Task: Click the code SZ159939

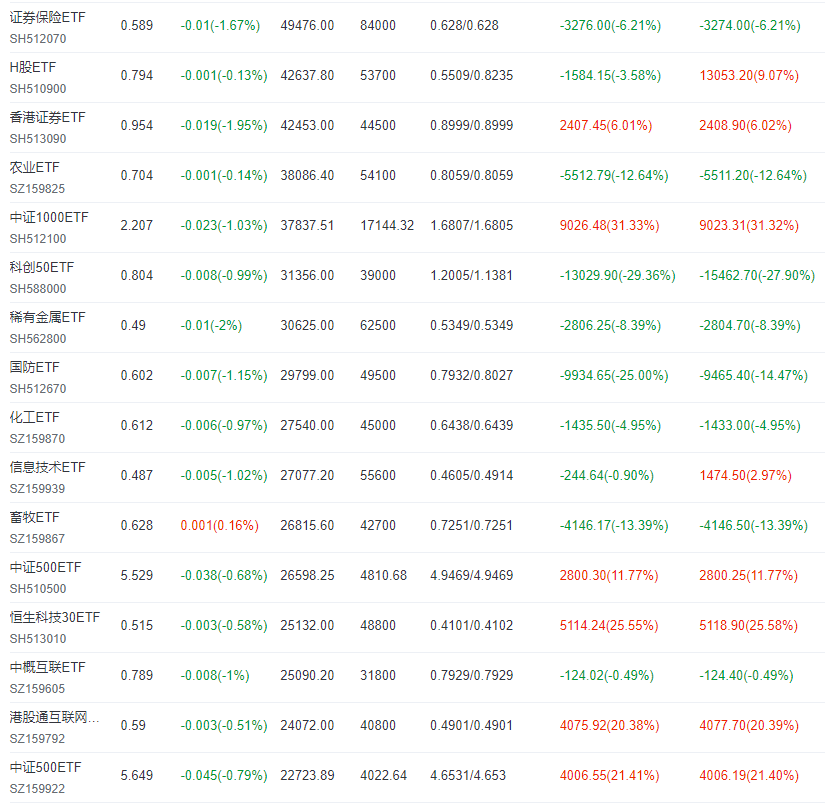Action: pos(37,489)
